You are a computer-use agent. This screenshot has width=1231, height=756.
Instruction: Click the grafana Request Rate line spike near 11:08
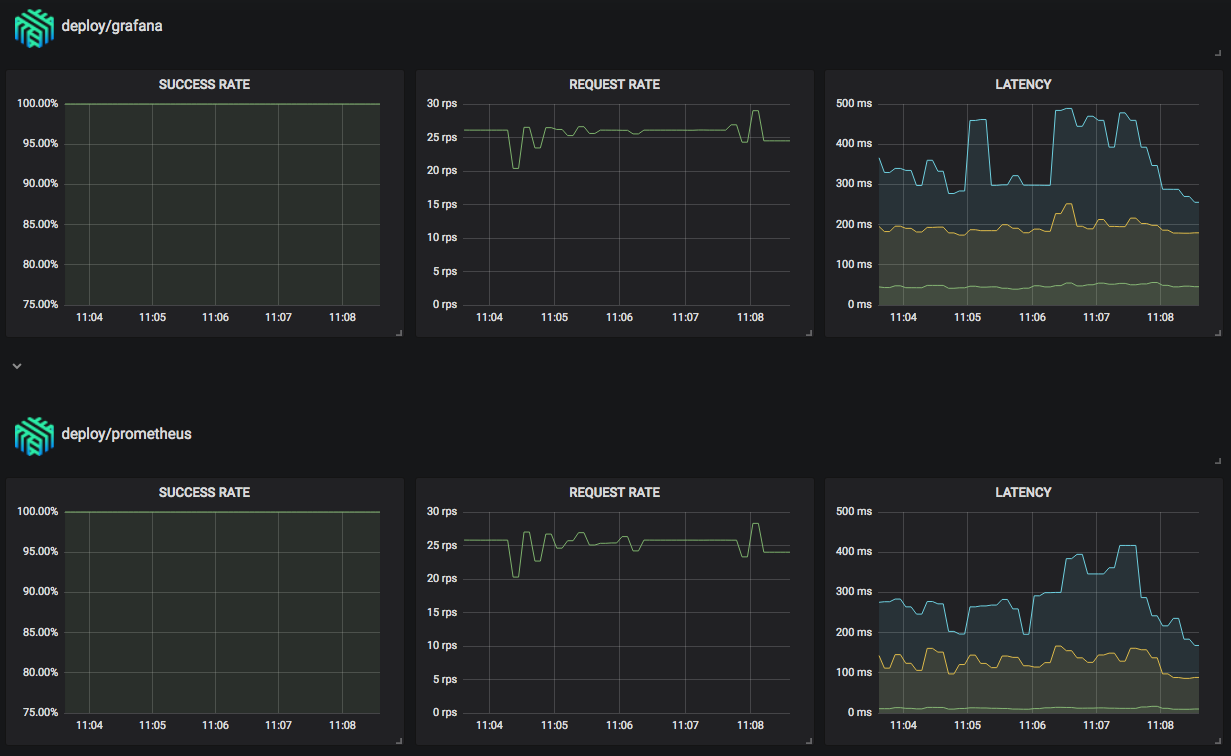pyautogui.click(x=756, y=112)
